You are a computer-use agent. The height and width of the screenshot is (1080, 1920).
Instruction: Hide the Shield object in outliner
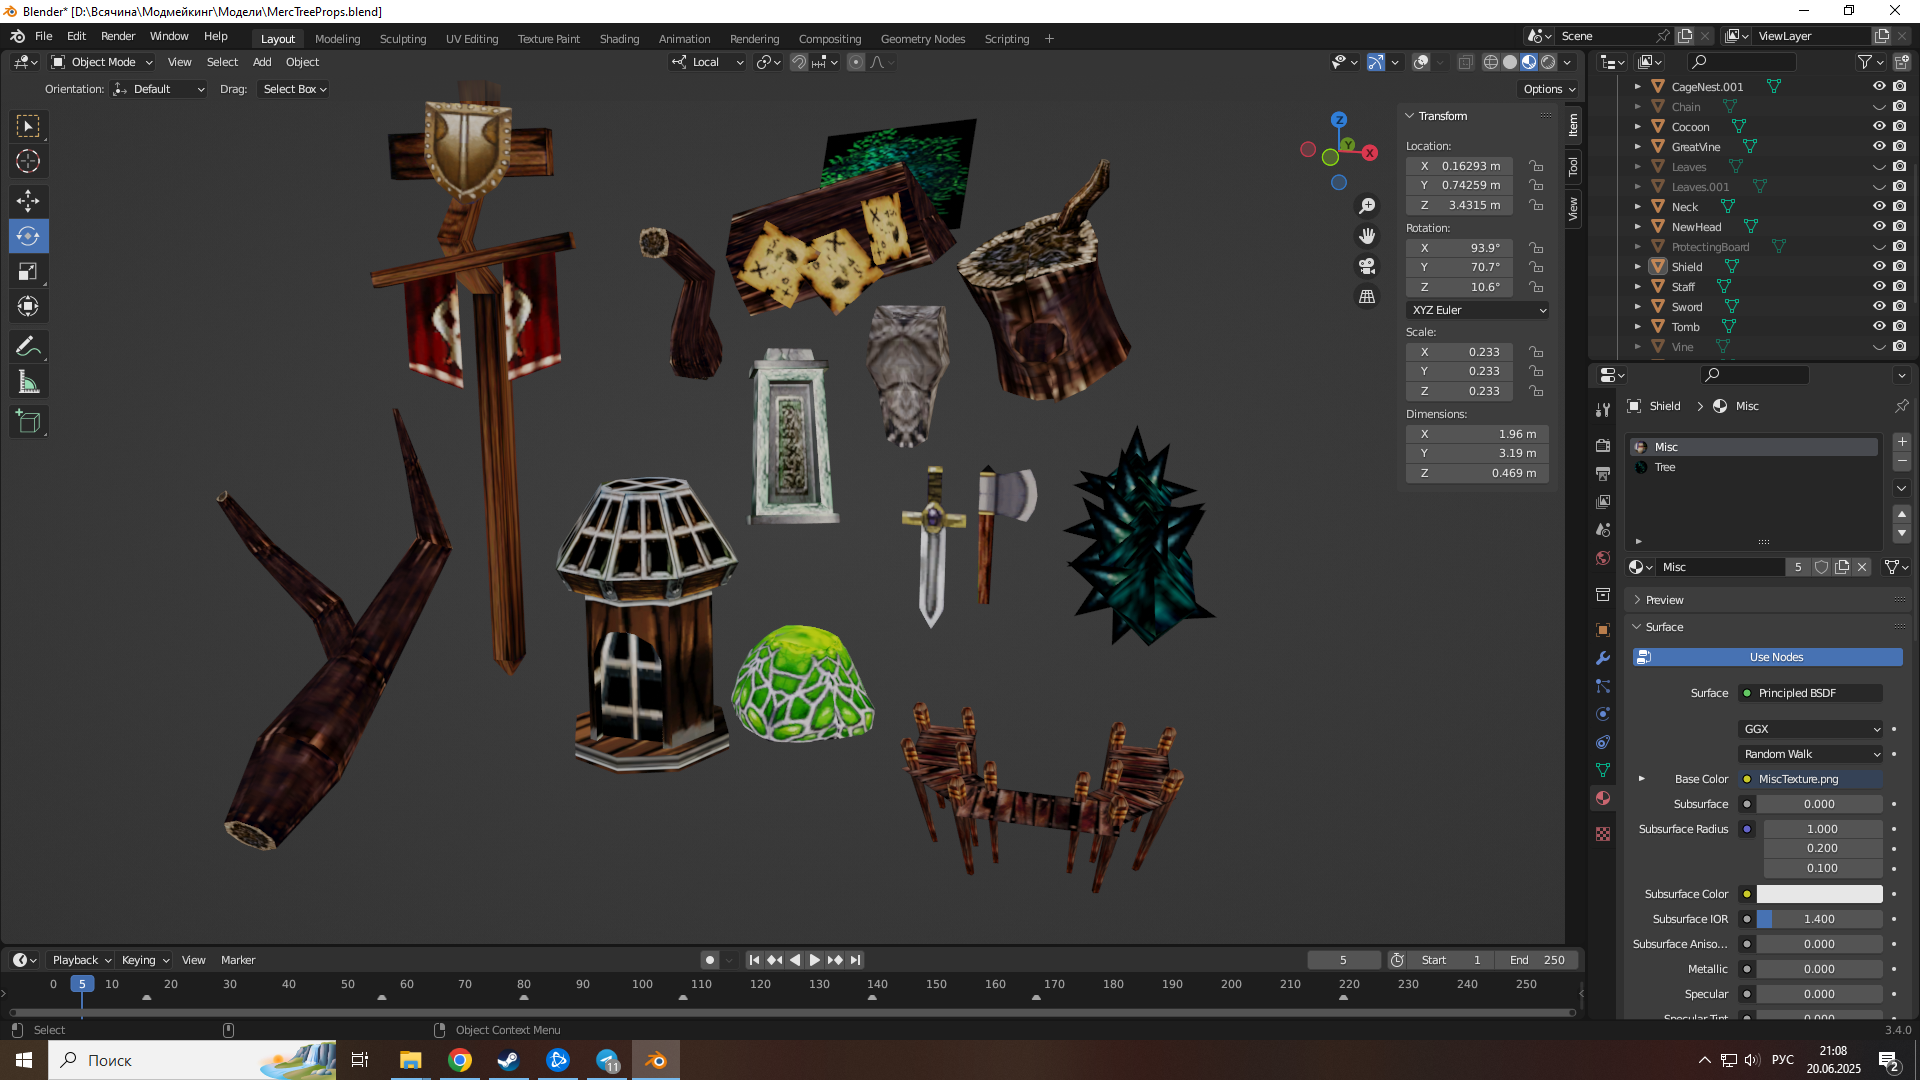pyautogui.click(x=1879, y=267)
